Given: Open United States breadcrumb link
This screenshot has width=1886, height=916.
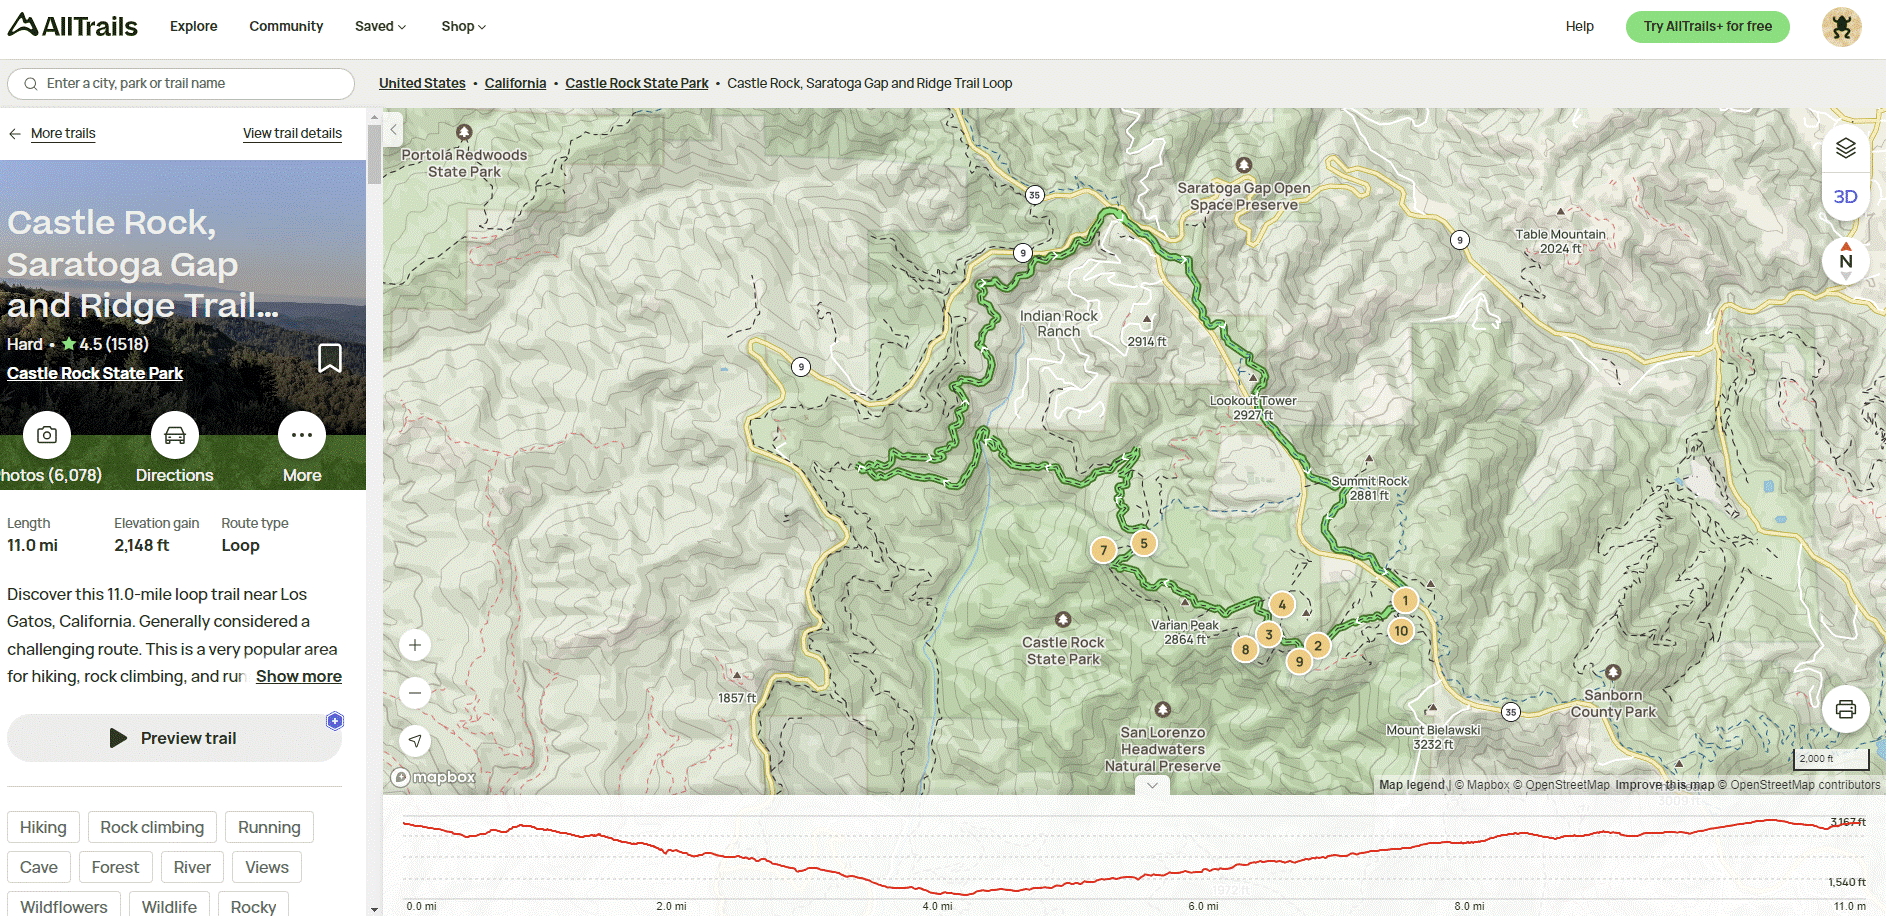Looking at the screenshot, I should coord(422,83).
